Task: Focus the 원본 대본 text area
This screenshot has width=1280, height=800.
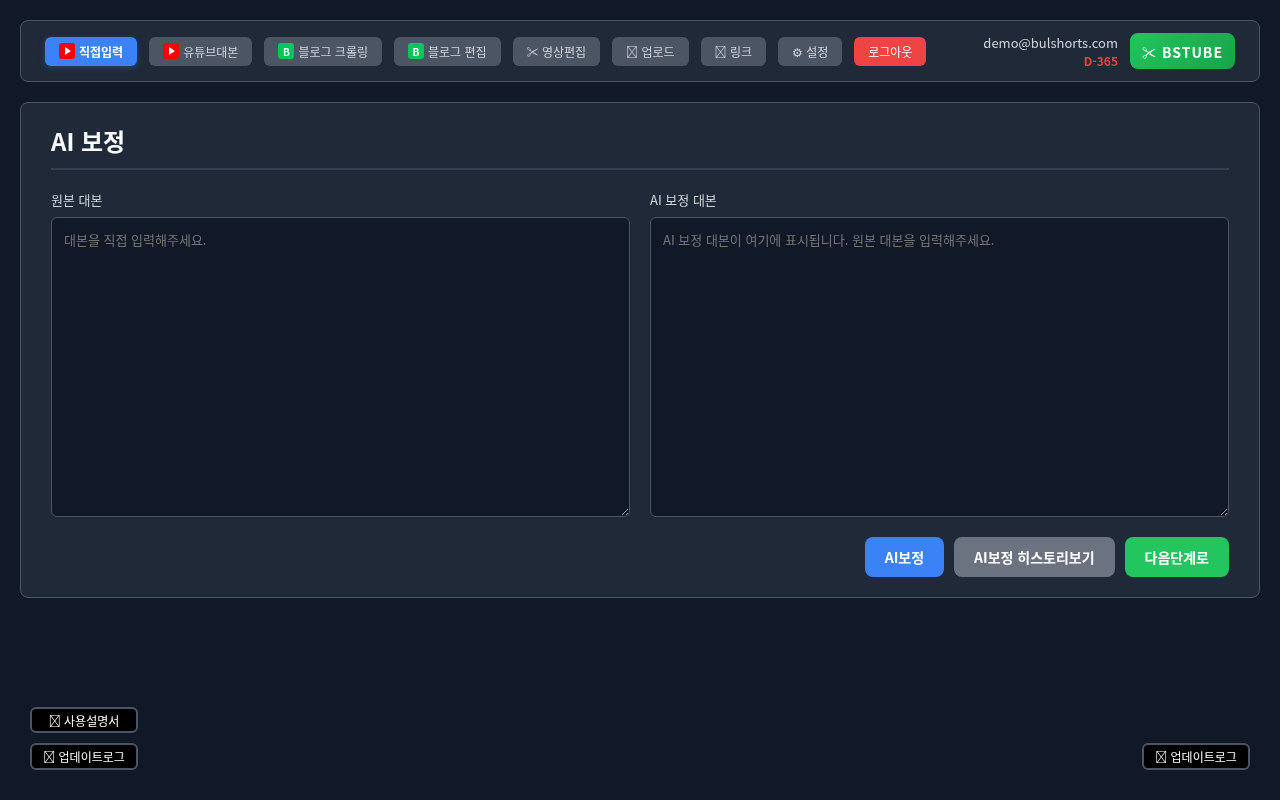Action: [340, 367]
